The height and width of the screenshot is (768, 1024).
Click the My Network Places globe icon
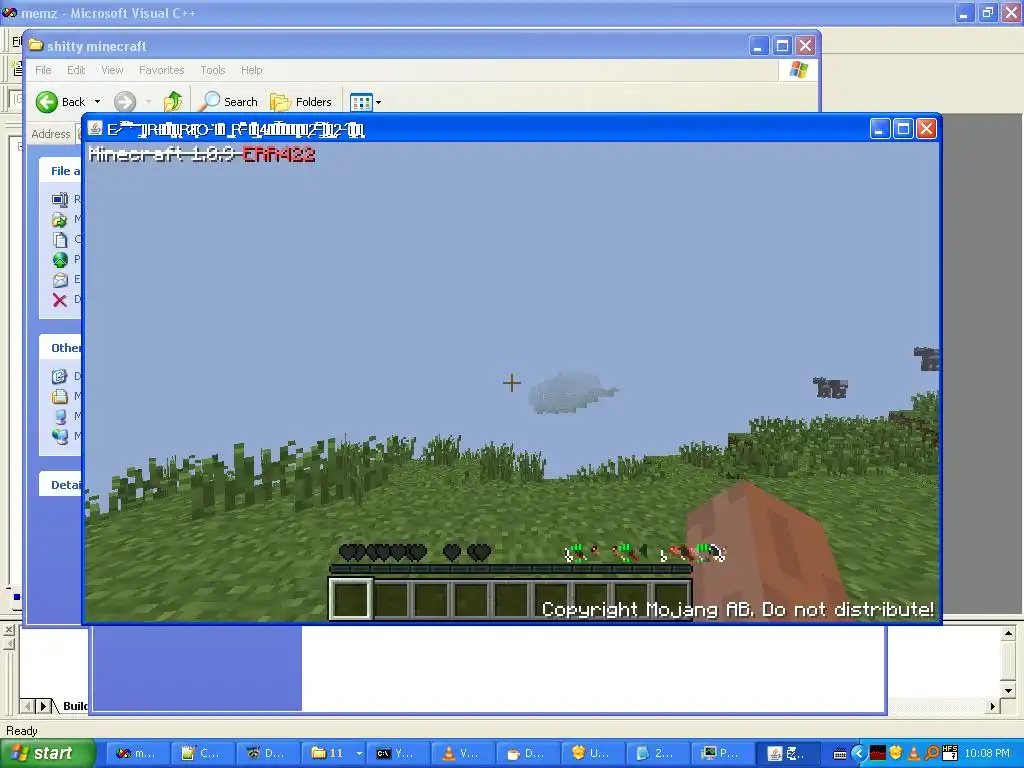60,436
